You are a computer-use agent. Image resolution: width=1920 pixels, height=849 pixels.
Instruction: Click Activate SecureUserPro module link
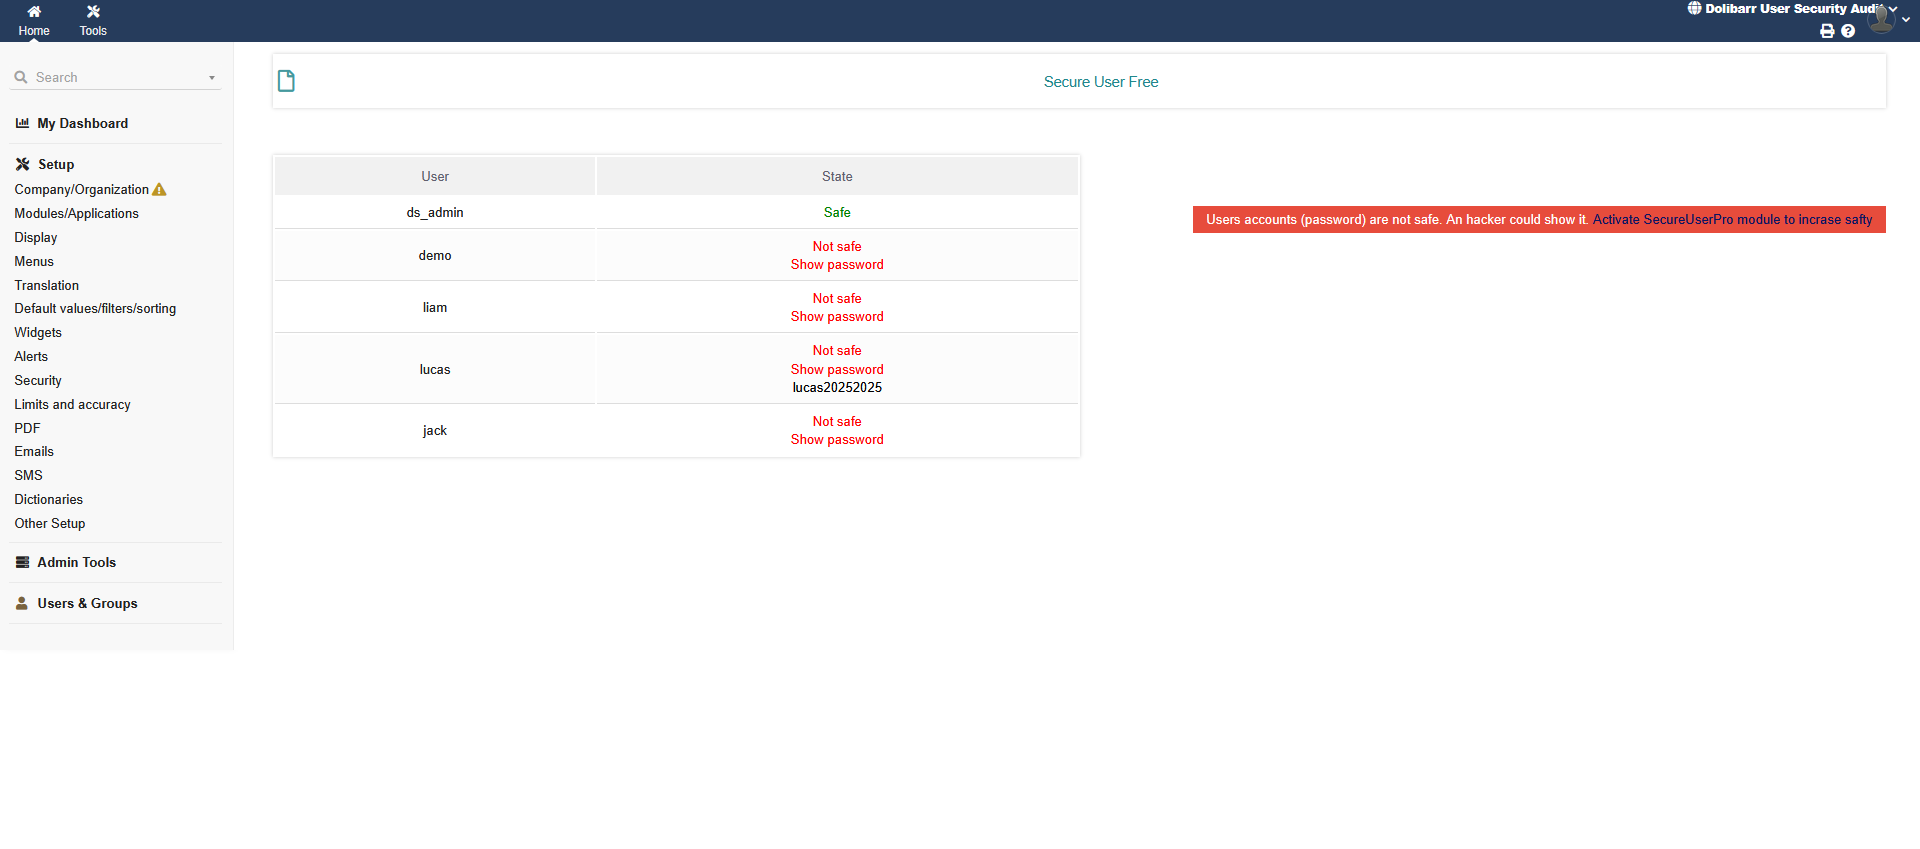(1732, 220)
